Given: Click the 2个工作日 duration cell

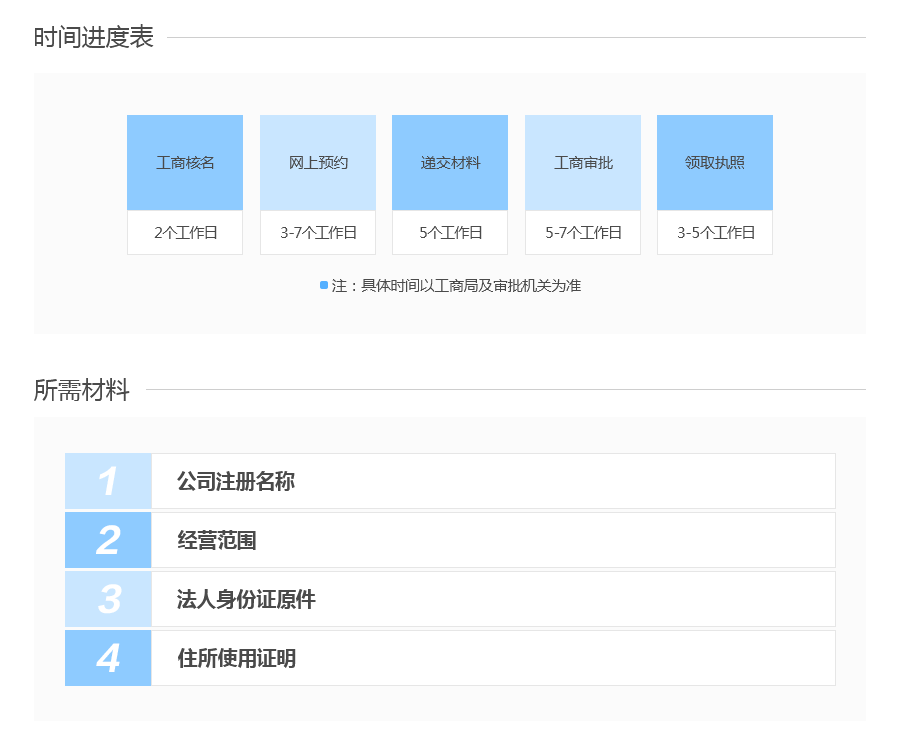Looking at the screenshot, I should click(185, 233).
